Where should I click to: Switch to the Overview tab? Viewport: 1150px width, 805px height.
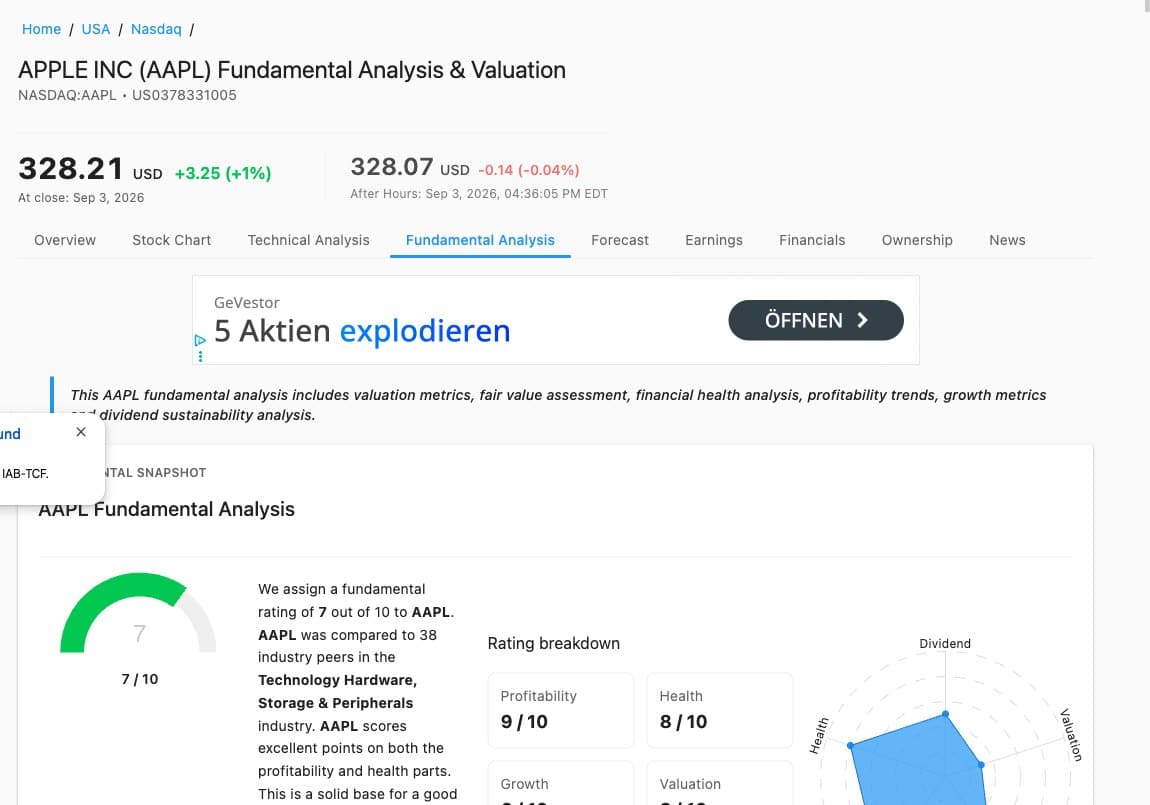click(x=65, y=240)
